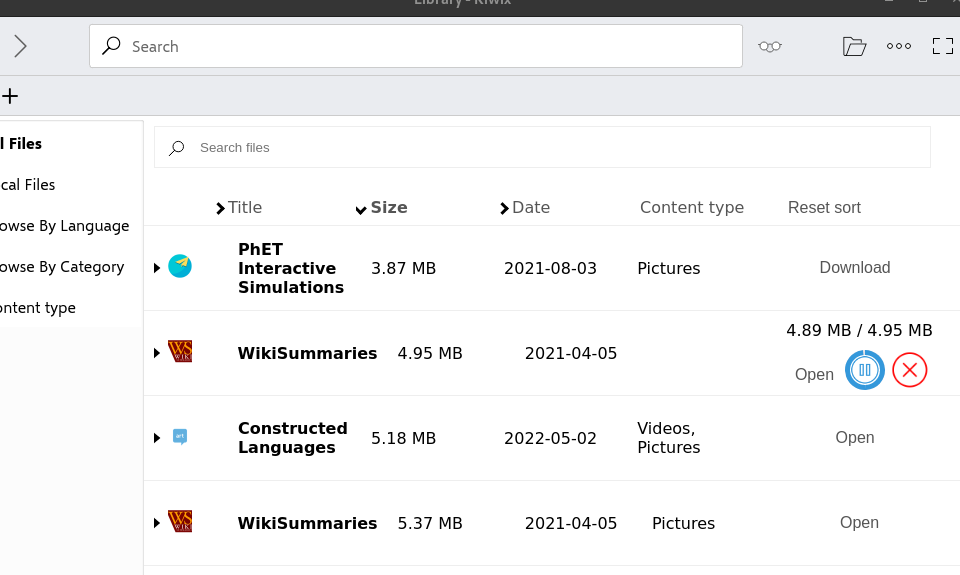Expand the PhET Interactive Simulations row

157,268
